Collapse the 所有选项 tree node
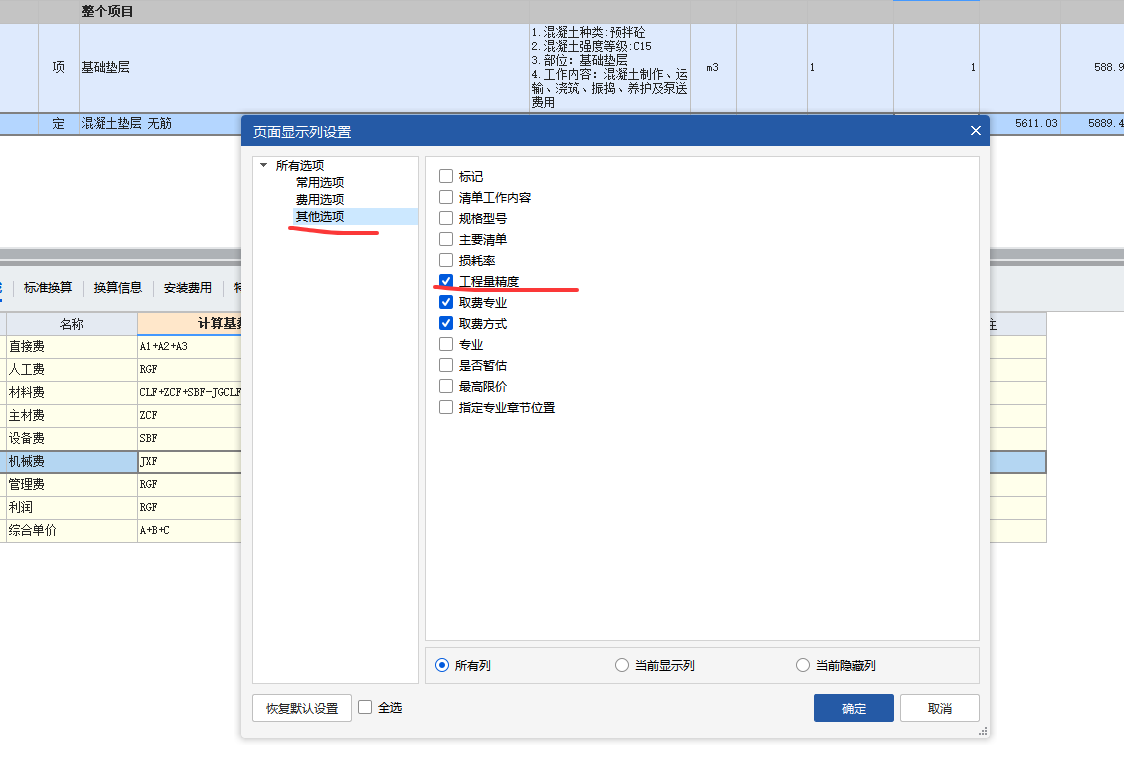Screen dimensions: 1124x779 click(x=263, y=166)
